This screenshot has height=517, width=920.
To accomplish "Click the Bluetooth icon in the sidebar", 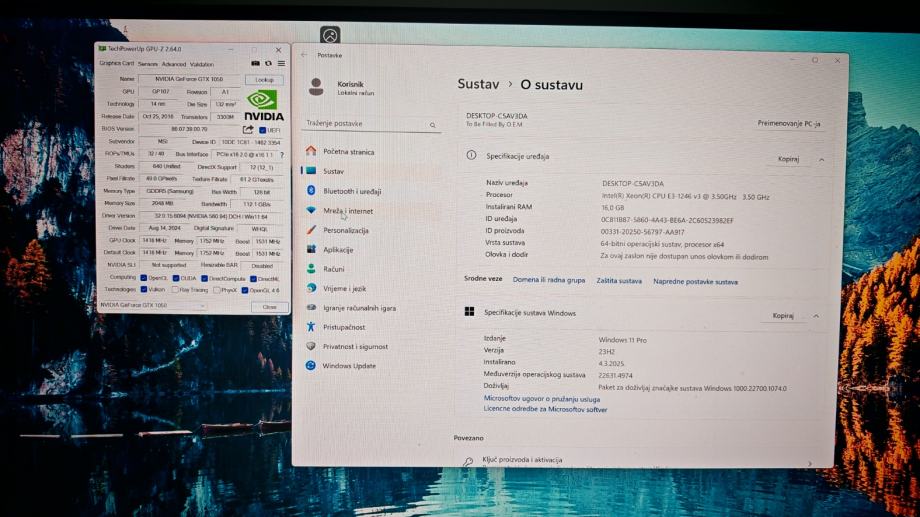I will click(311, 190).
